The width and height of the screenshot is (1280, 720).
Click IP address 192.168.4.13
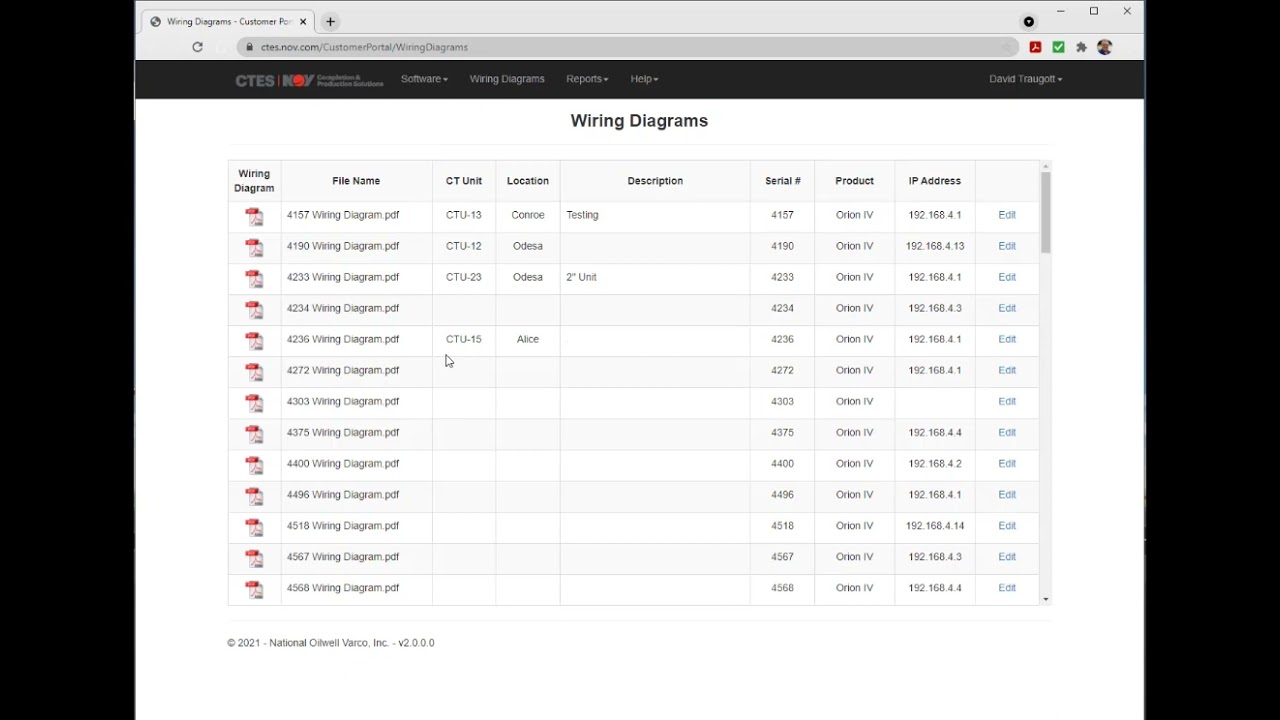pos(935,246)
